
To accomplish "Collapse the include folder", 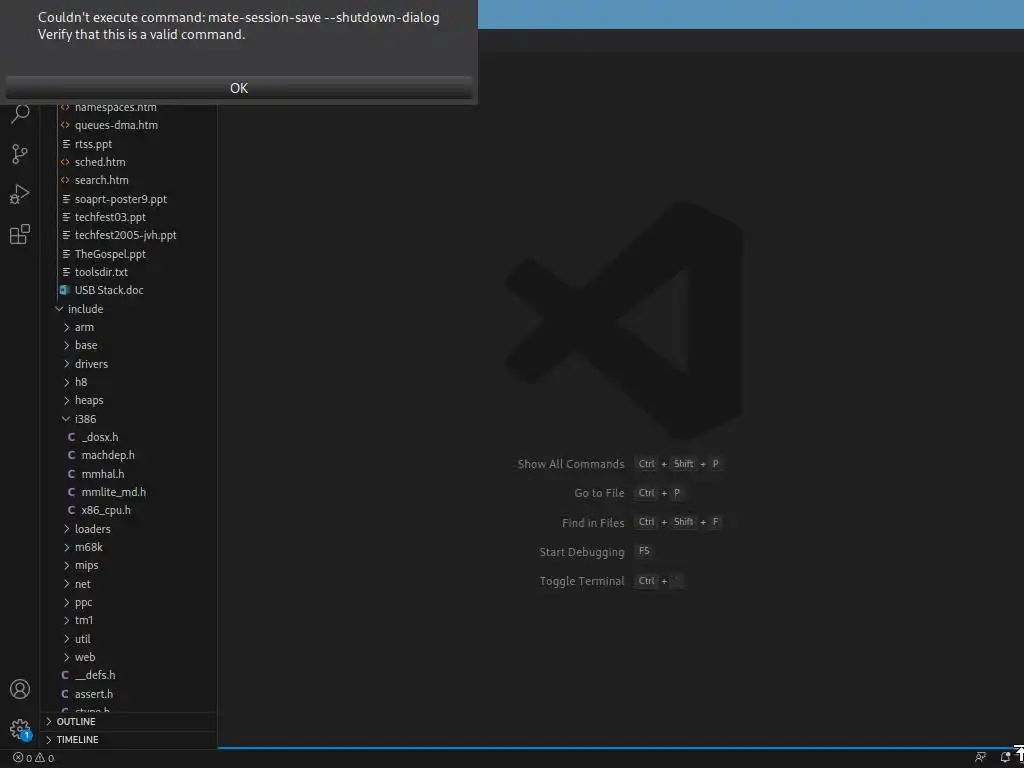I will [129, 309].
